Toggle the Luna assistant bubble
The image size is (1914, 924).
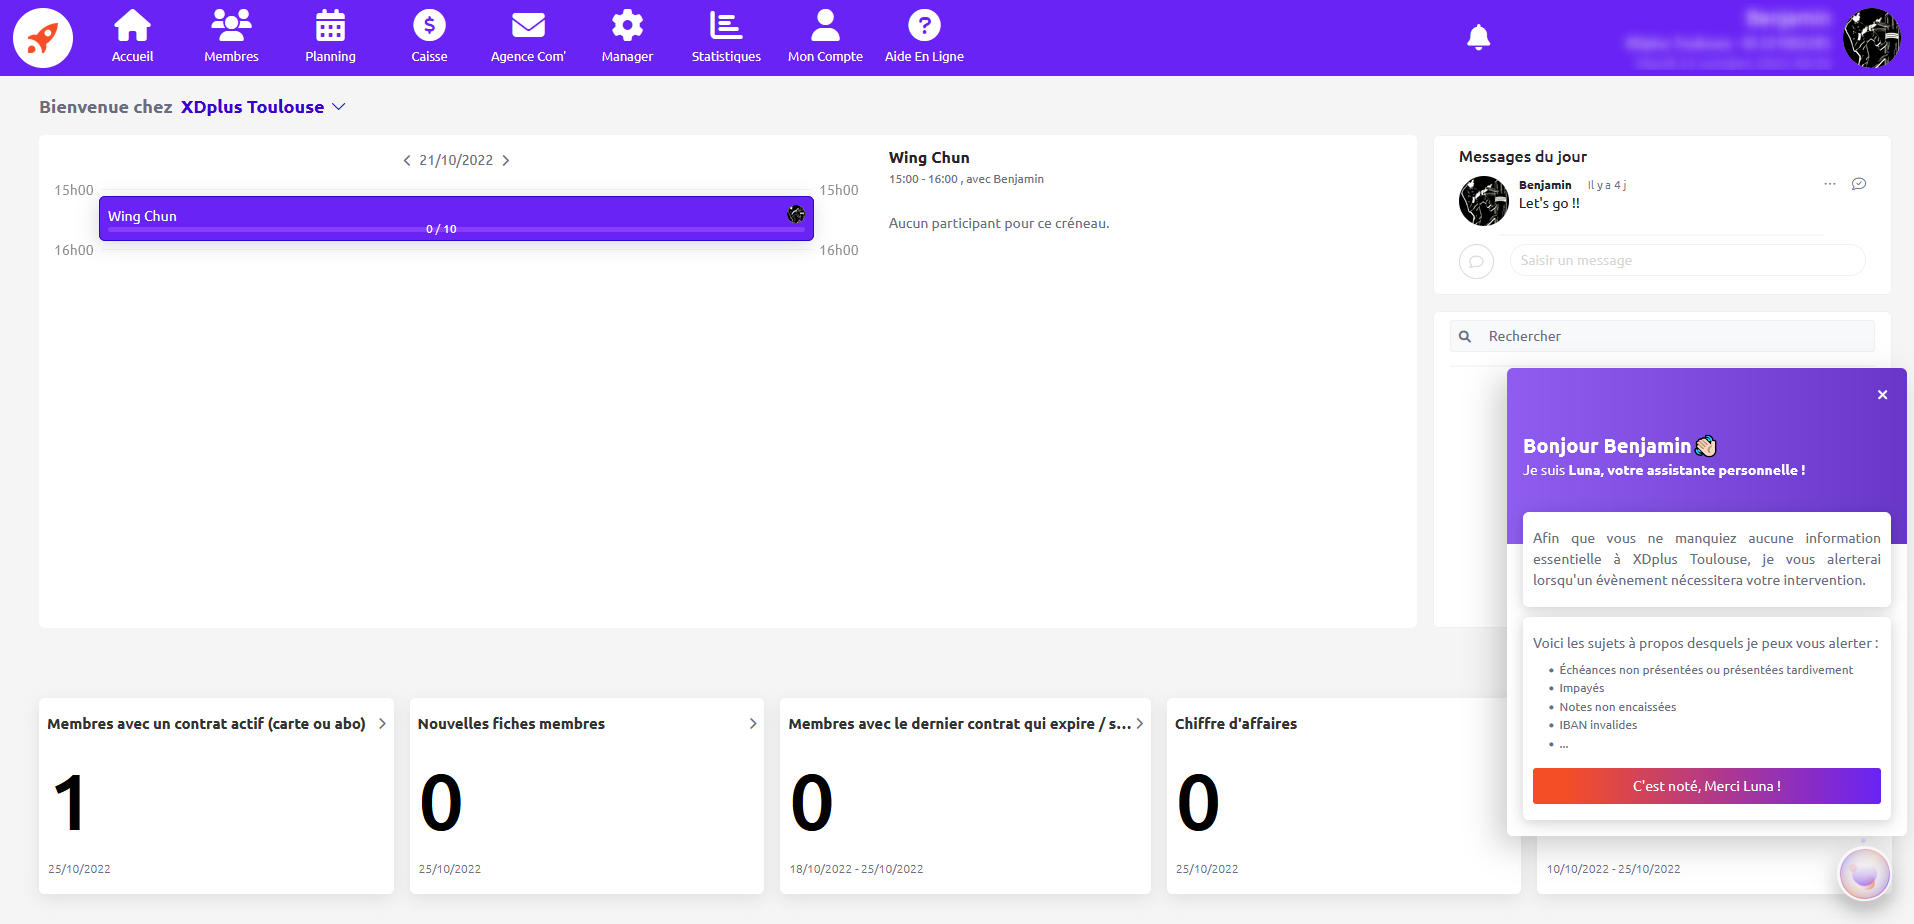pyautogui.click(x=1864, y=874)
